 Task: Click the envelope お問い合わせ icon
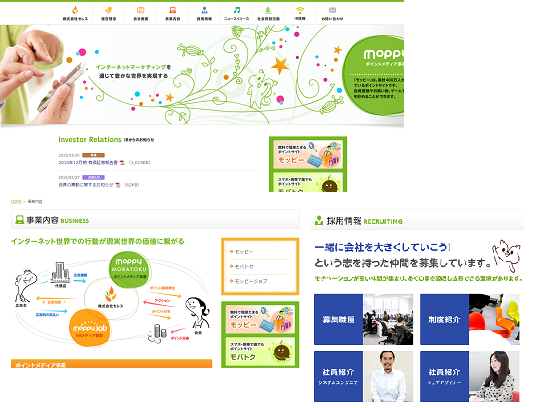pyautogui.click(x=332, y=10)
